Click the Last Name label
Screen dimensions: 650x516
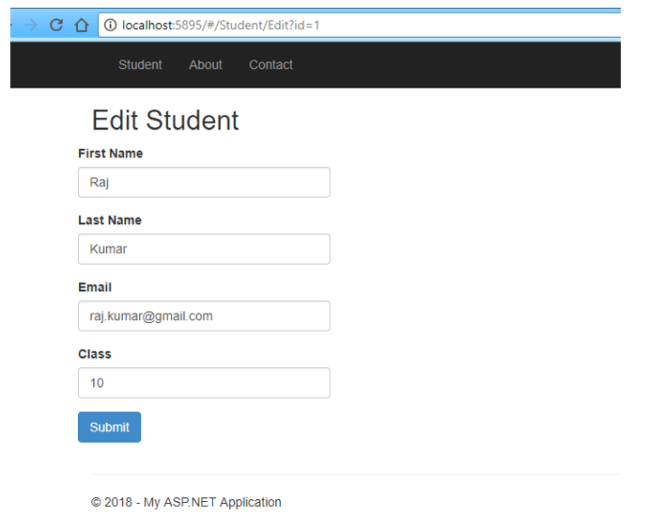[x=110, y=220]
